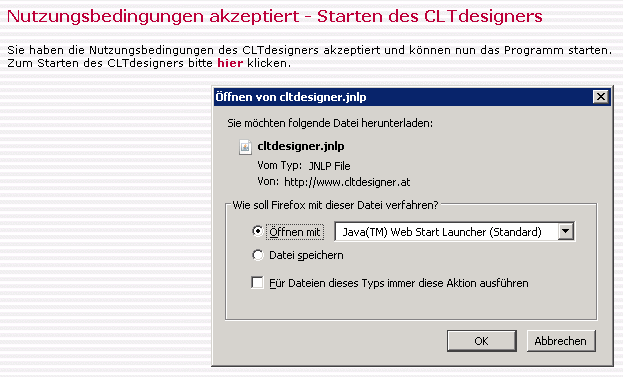Cancel the dialog via Abbrechen
The width and height of the screenshot is (623, 377).
tap(561, 341)
